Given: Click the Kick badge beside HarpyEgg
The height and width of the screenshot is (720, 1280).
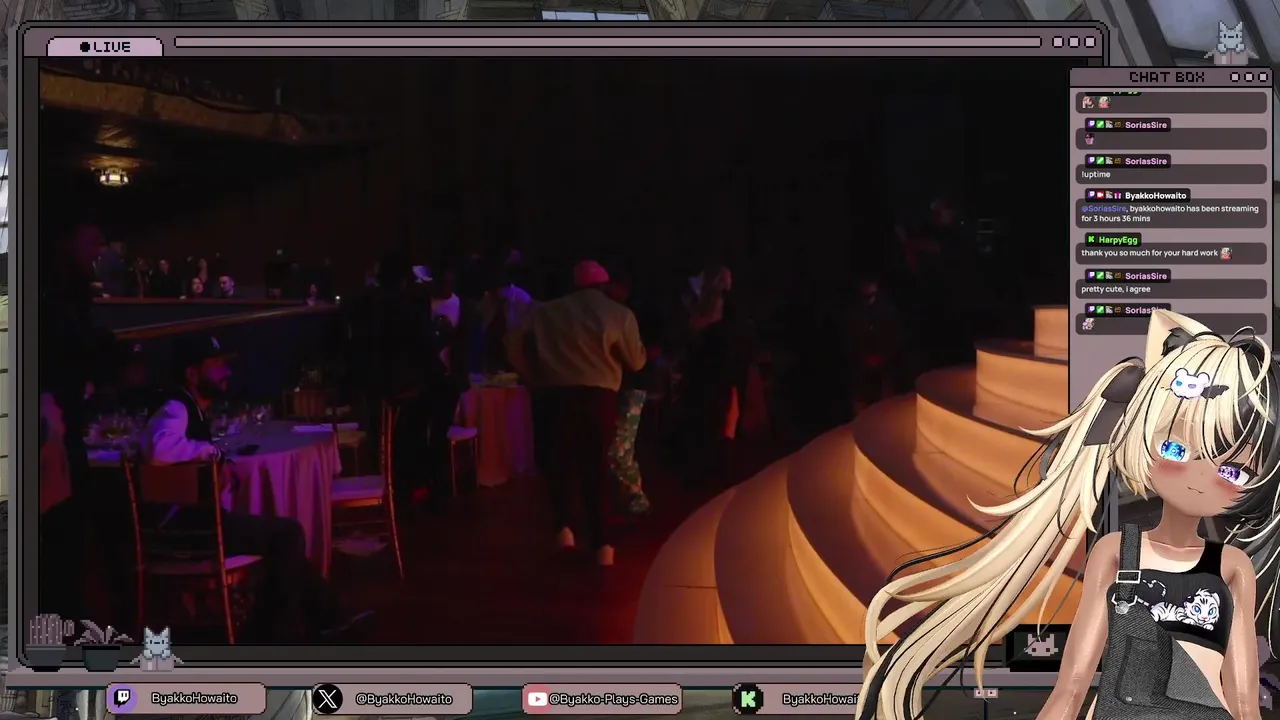Looking at the screenshot, I should 1091,240.
